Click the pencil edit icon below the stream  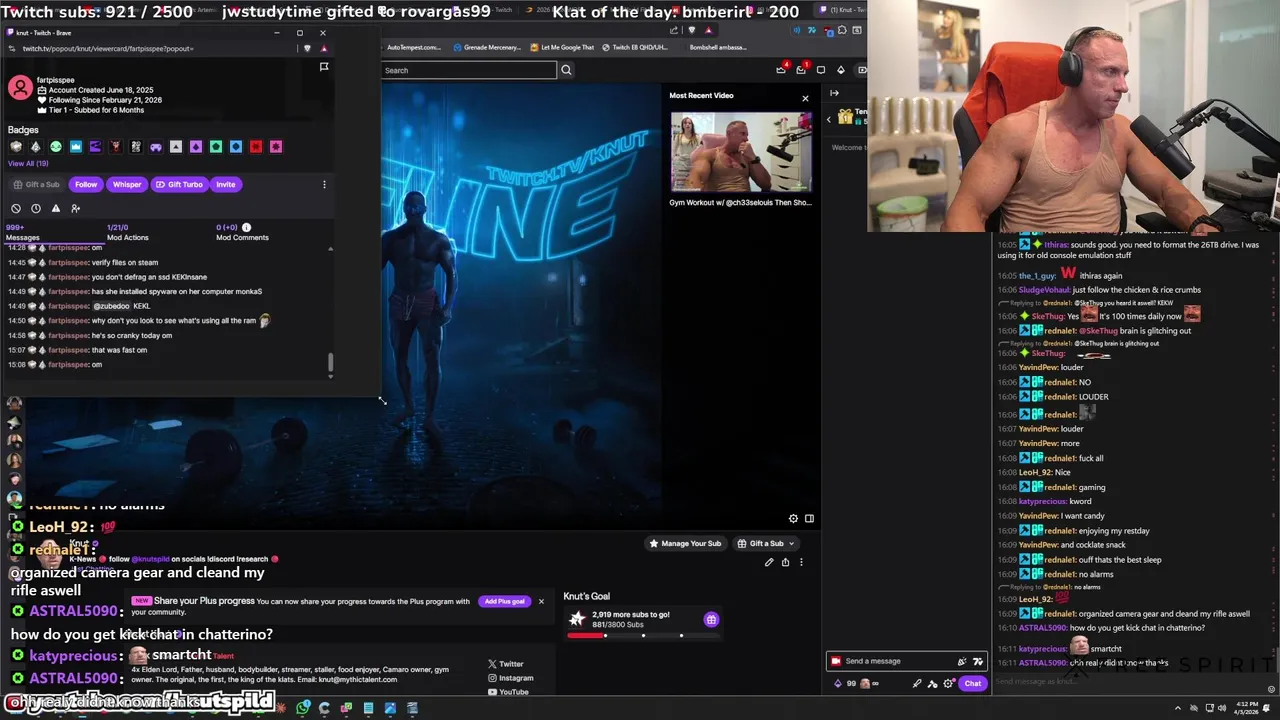(769, 562)
